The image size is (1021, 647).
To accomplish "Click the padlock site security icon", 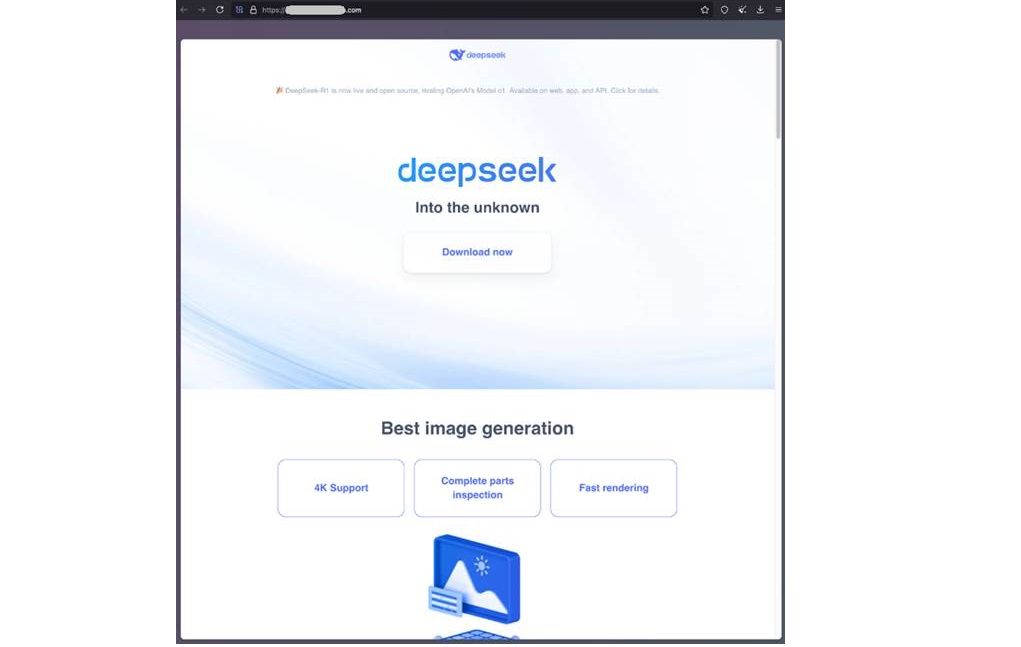I will 253,10.
